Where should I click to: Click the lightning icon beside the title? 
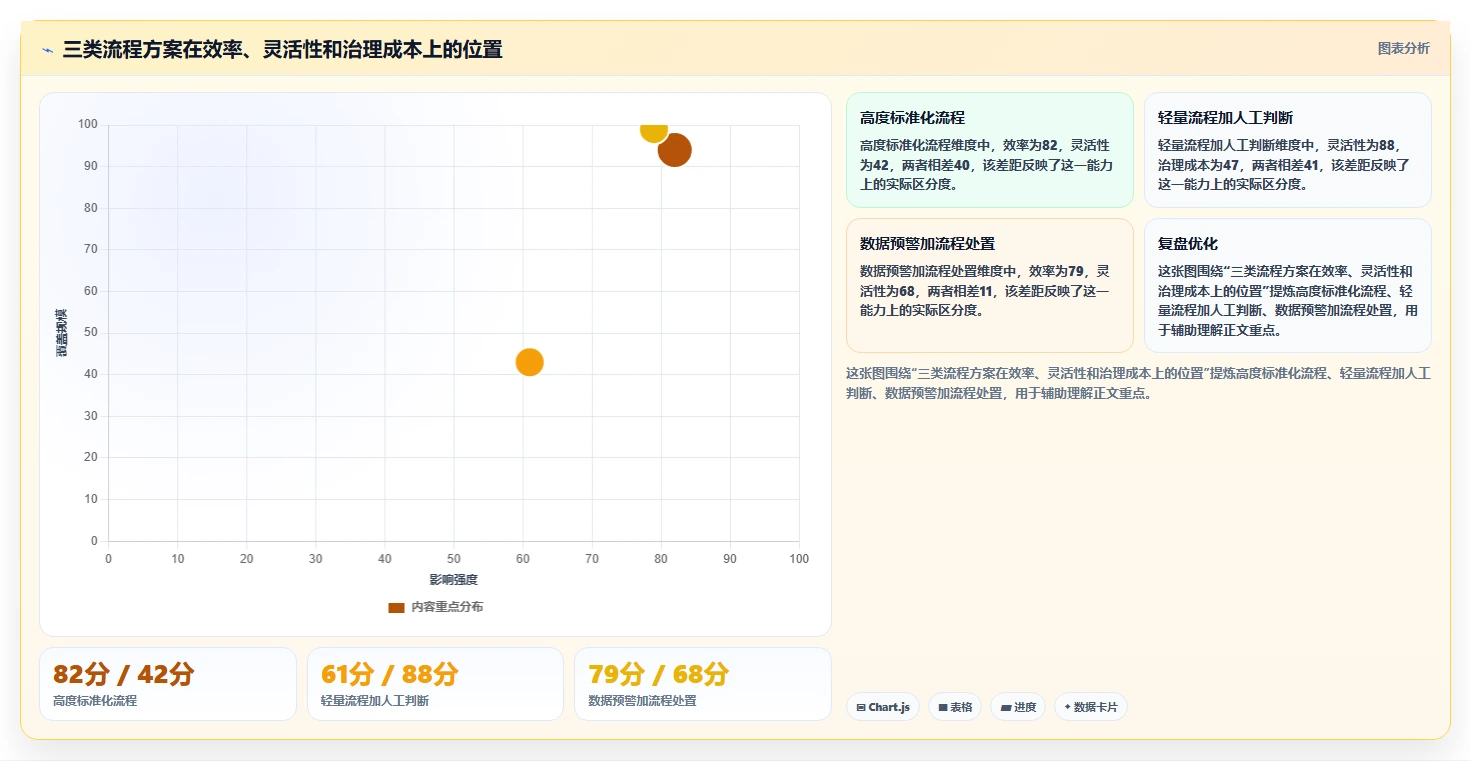(x=48, y=50)
